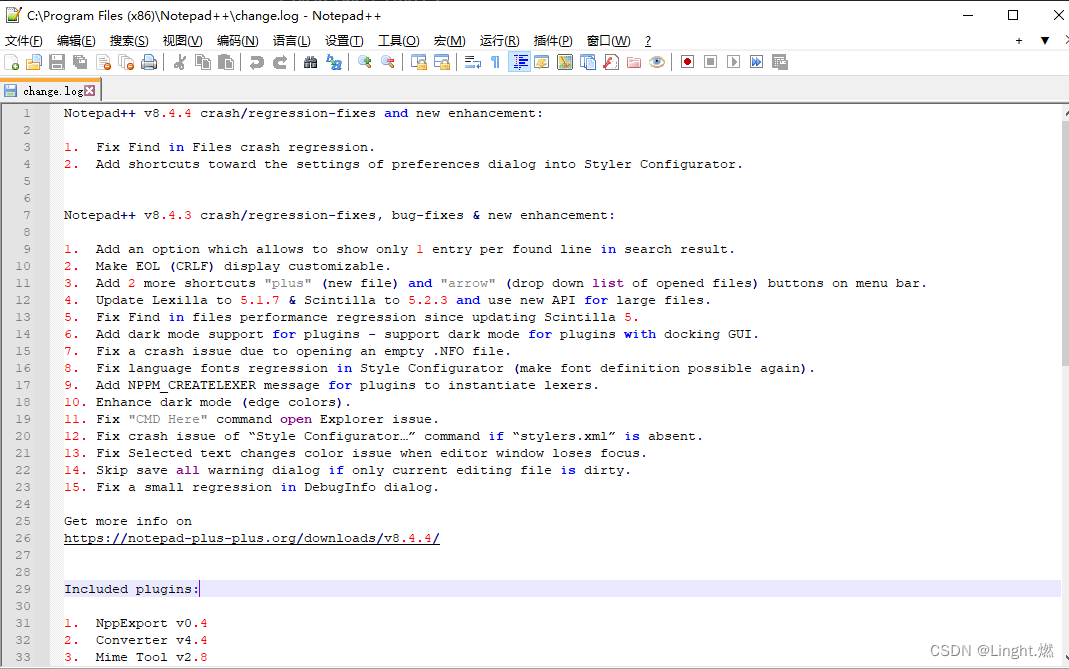Stop macro recording square icon
This screenshot has height=669, width=1069.
tap(710, 63)
